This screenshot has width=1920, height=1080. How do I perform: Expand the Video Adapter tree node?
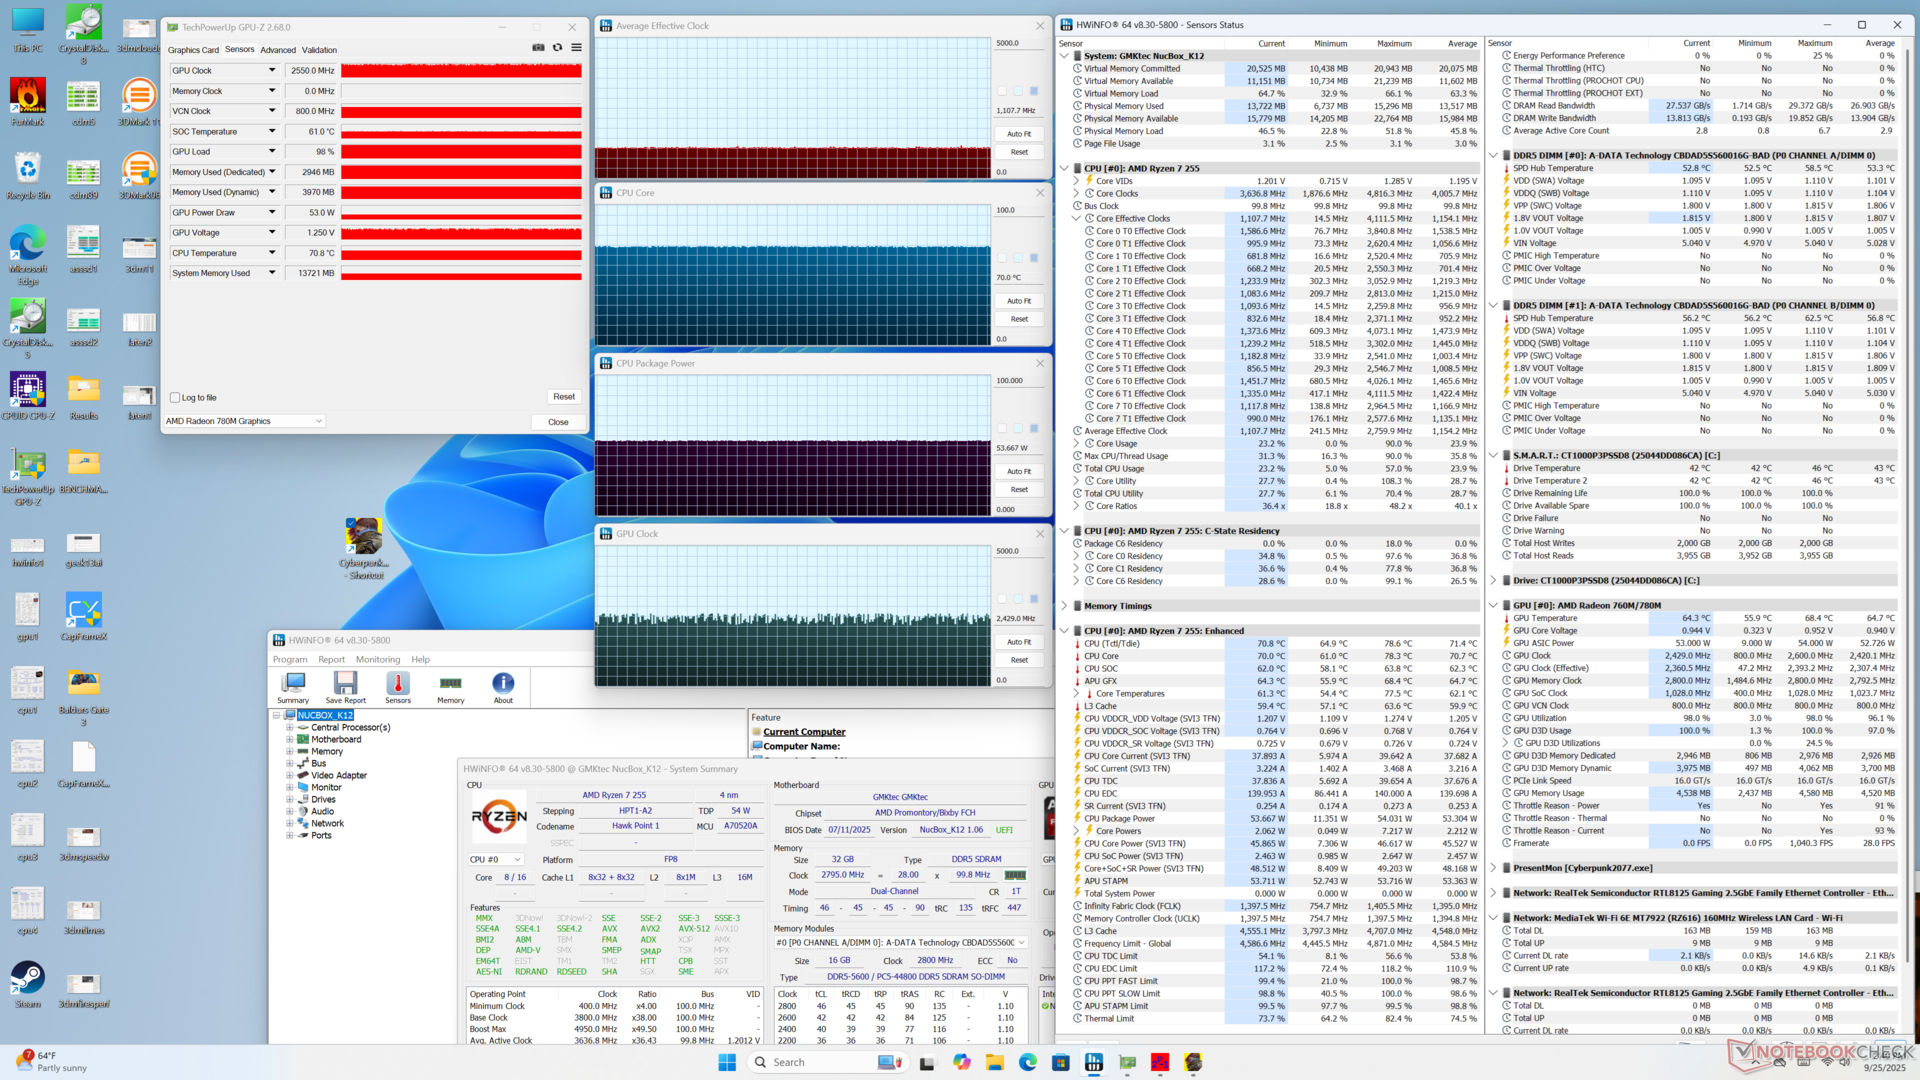[290, 776]
